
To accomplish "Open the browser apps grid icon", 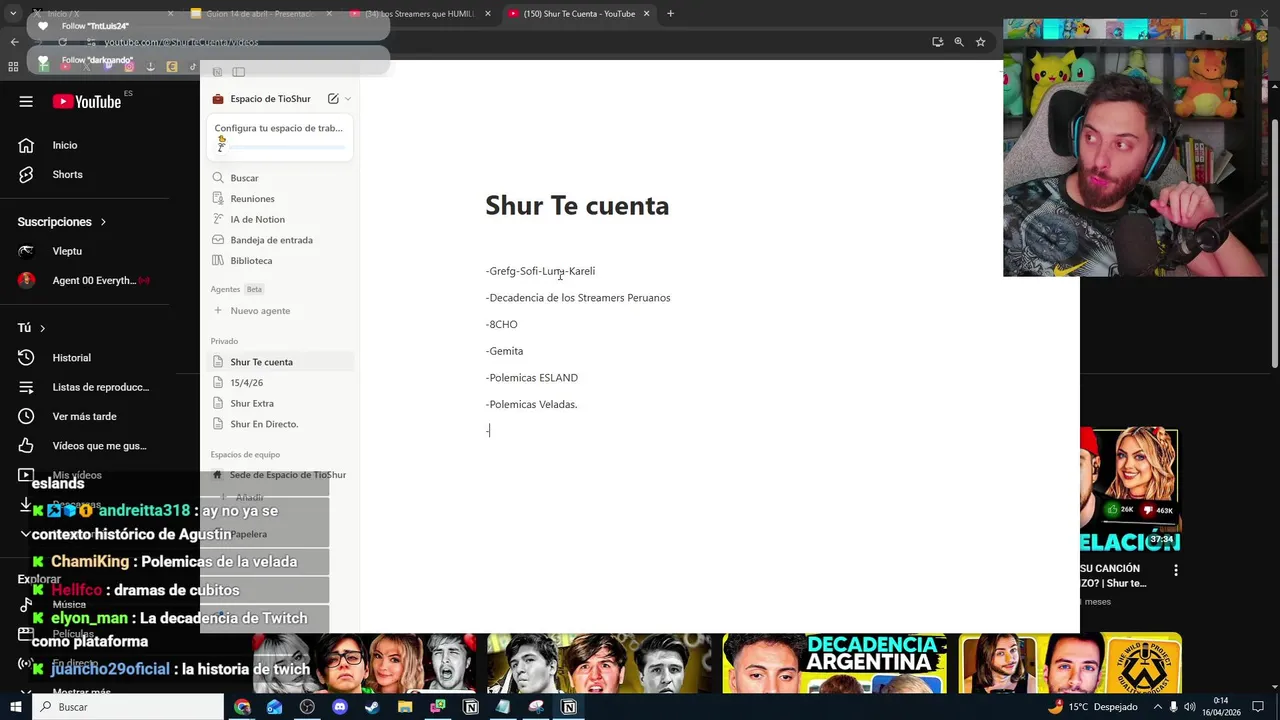I will click(x=13, y=67).
